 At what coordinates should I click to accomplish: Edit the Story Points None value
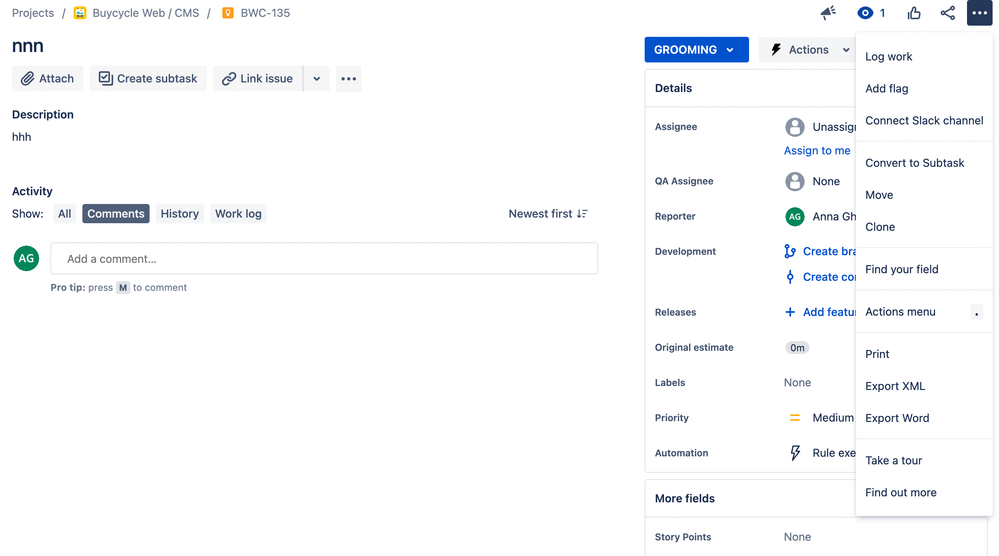click(x=797, y=537)
